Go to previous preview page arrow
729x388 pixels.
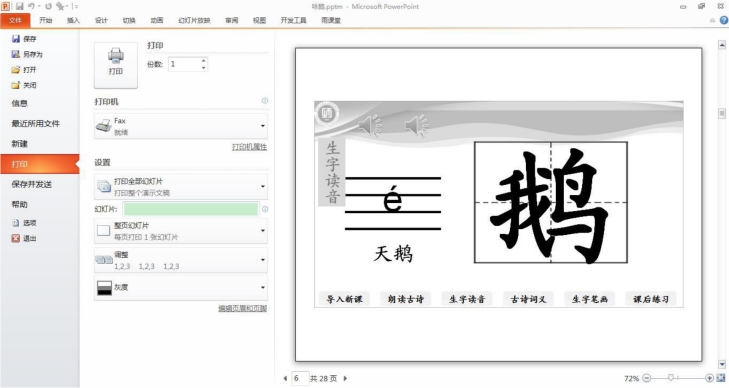[285, 378]
